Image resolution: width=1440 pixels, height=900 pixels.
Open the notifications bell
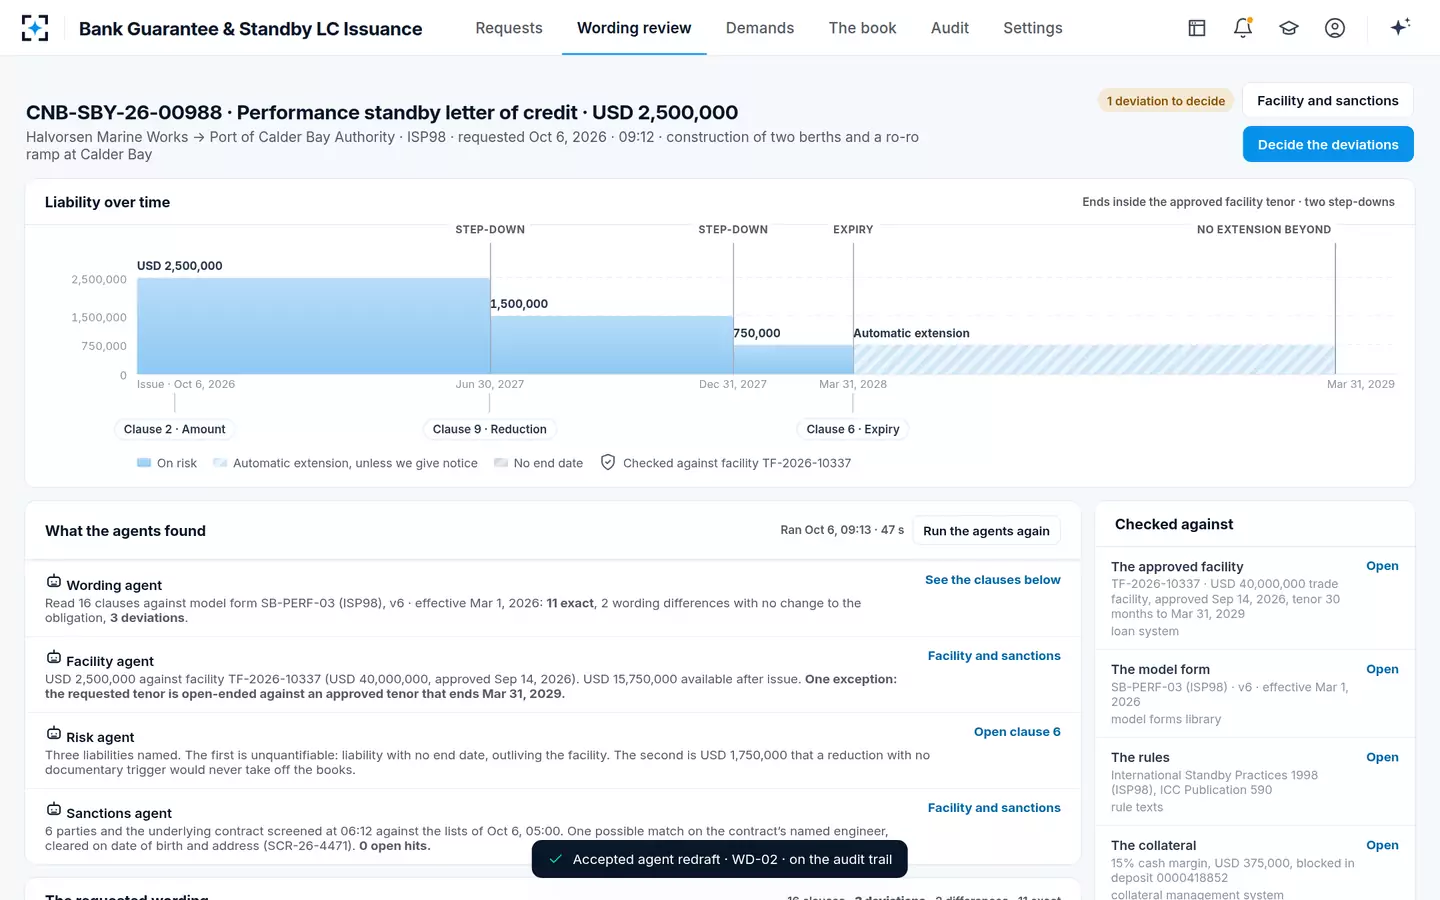tap(1243, 28)
